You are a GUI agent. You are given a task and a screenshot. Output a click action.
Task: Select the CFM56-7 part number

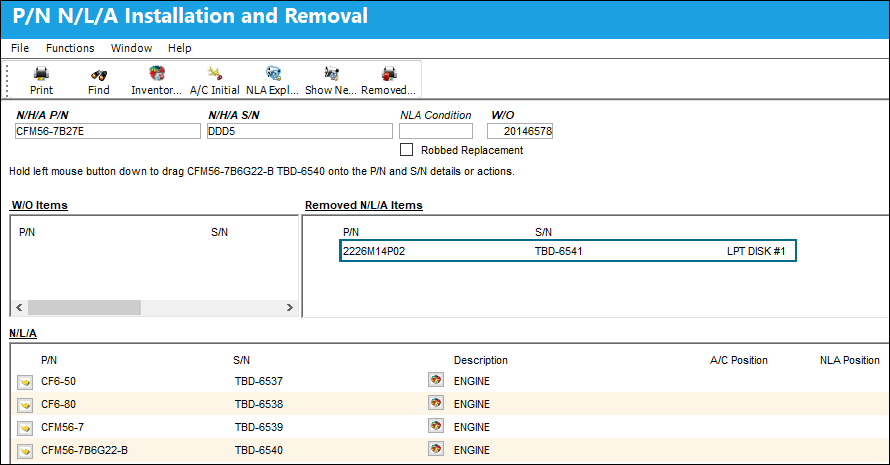62,427
